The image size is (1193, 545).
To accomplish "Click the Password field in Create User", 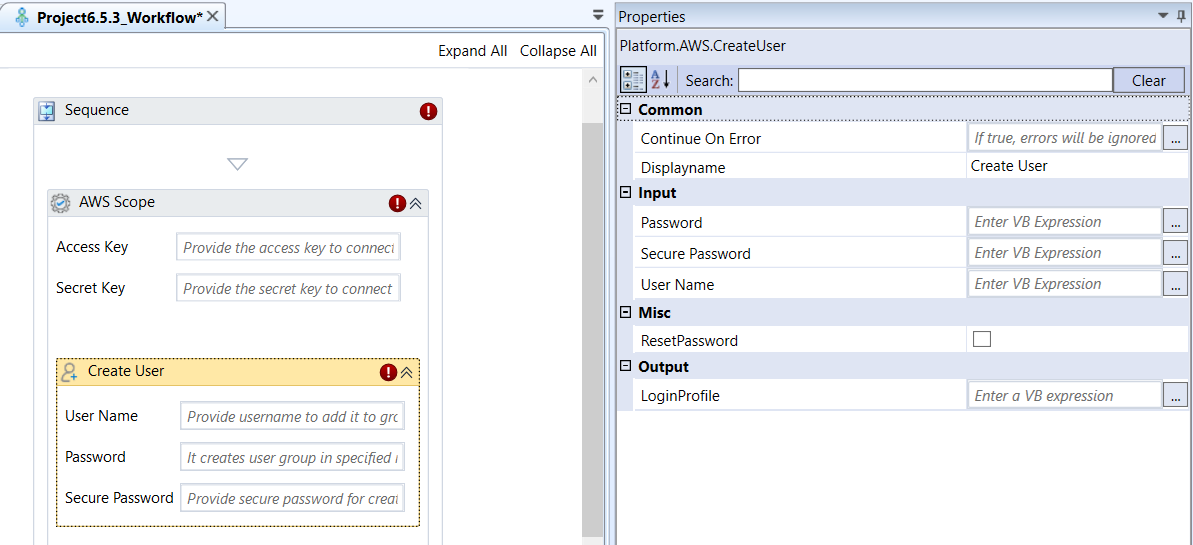I will pos(292,457).
